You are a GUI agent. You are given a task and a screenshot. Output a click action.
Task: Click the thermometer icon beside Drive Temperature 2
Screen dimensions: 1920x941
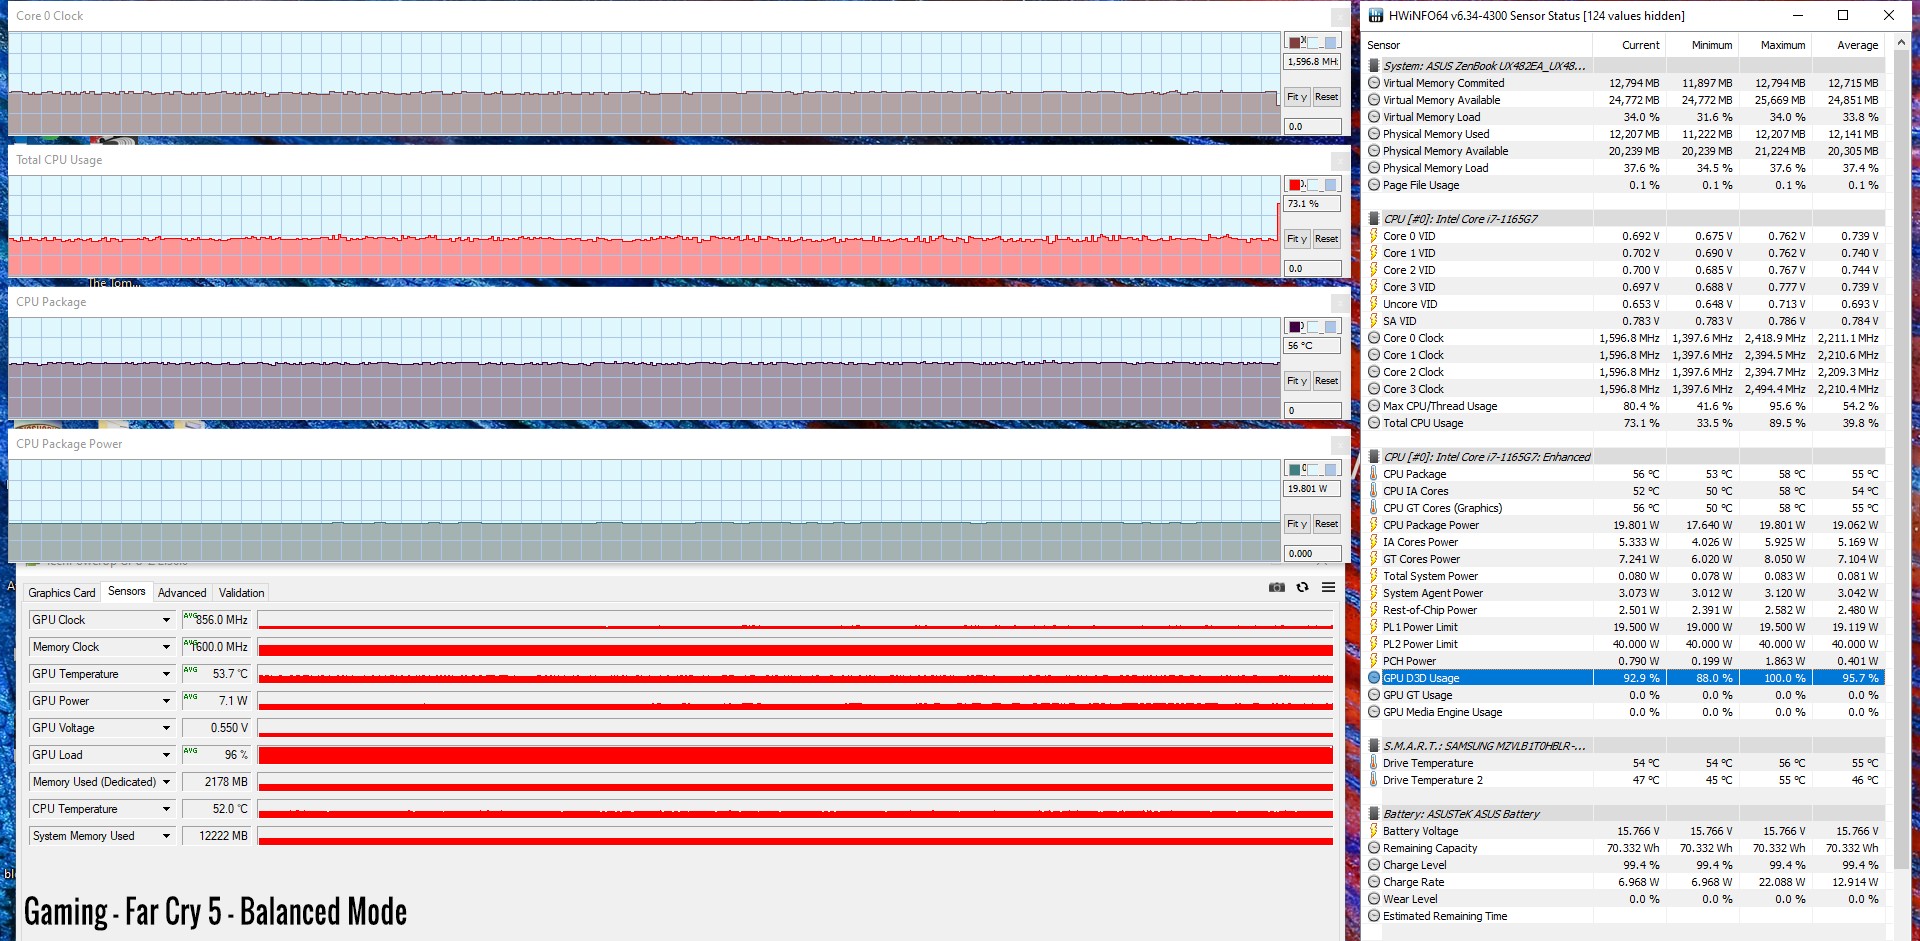[1374, 780]
